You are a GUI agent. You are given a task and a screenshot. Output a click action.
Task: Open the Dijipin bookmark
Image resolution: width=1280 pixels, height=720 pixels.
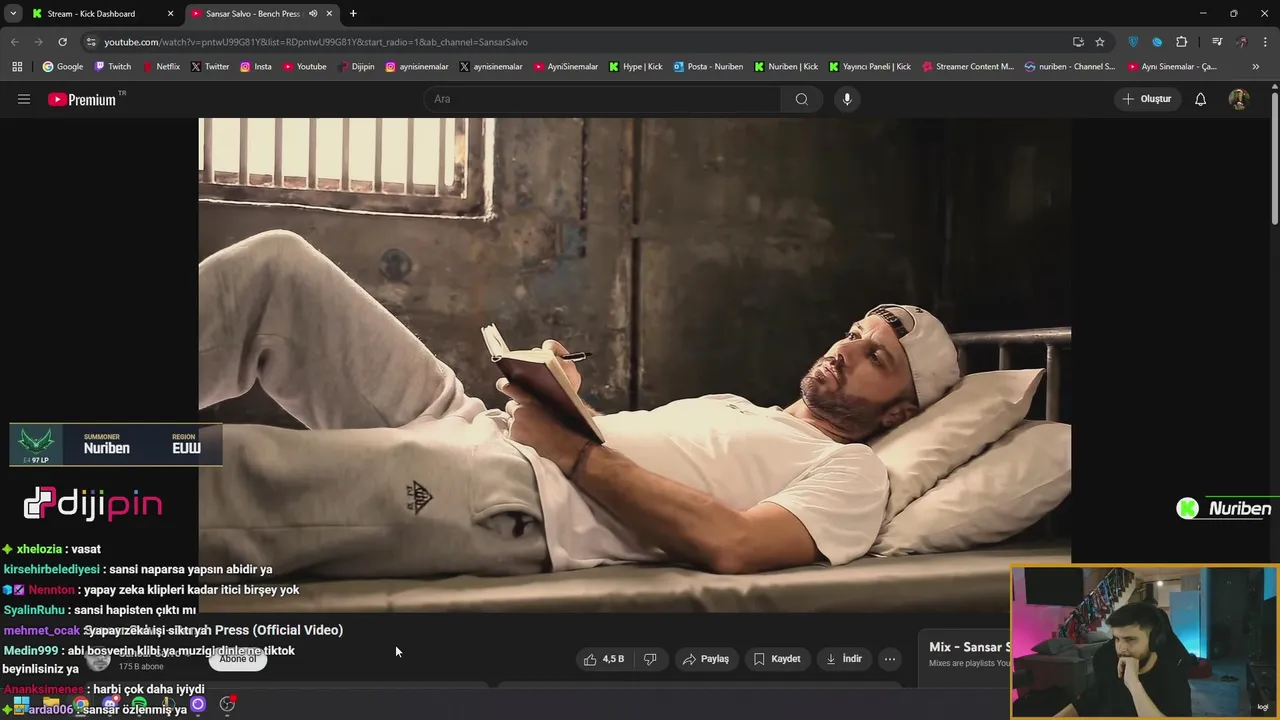[356, 67]
